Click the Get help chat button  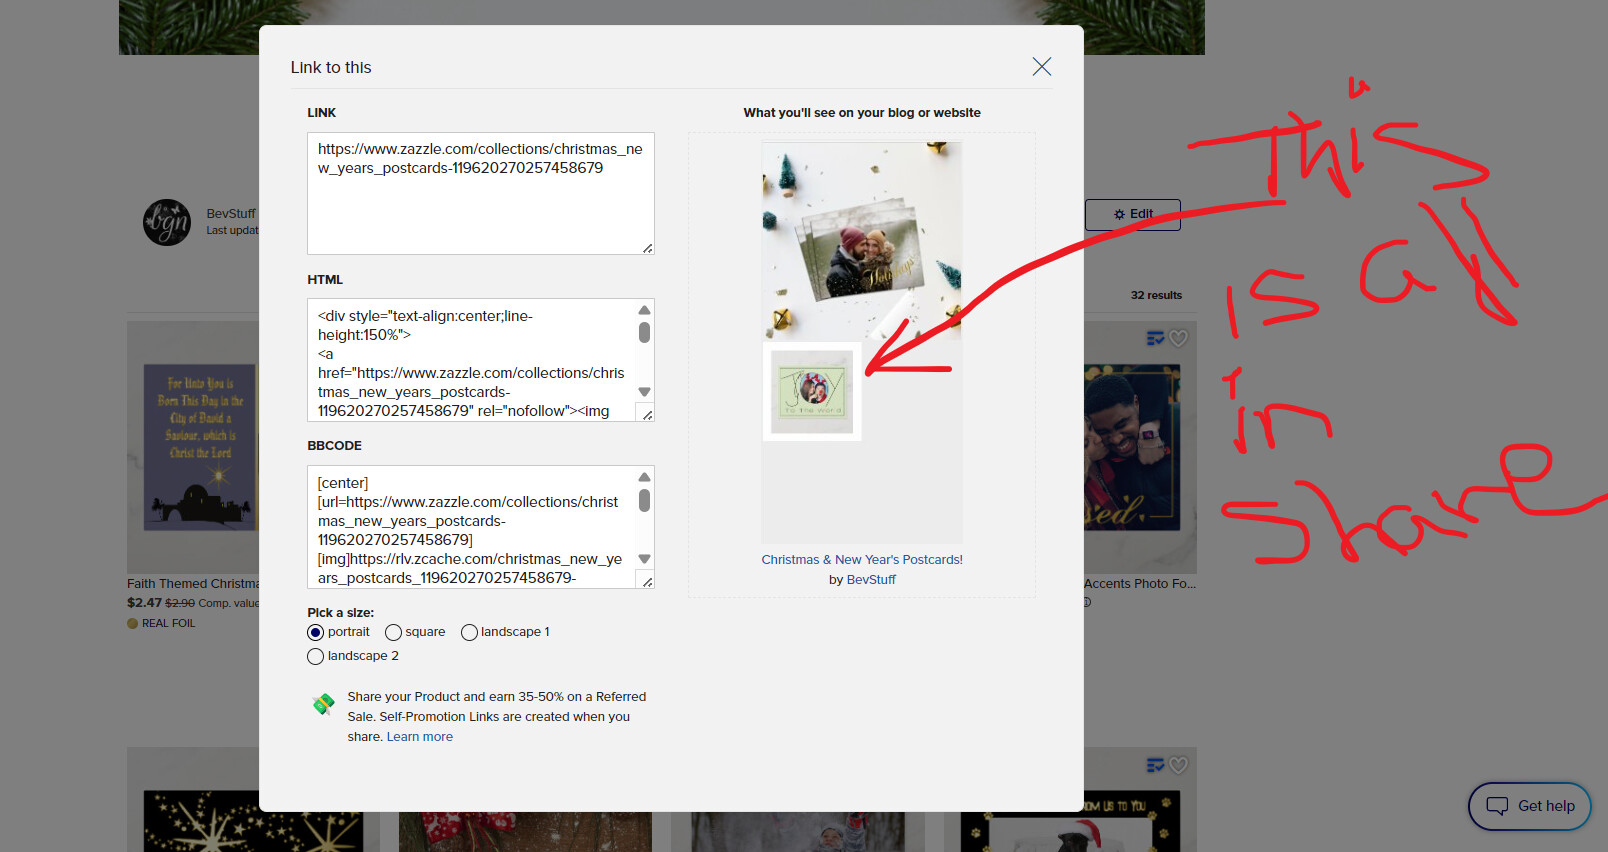click(x=1529, y=806)
